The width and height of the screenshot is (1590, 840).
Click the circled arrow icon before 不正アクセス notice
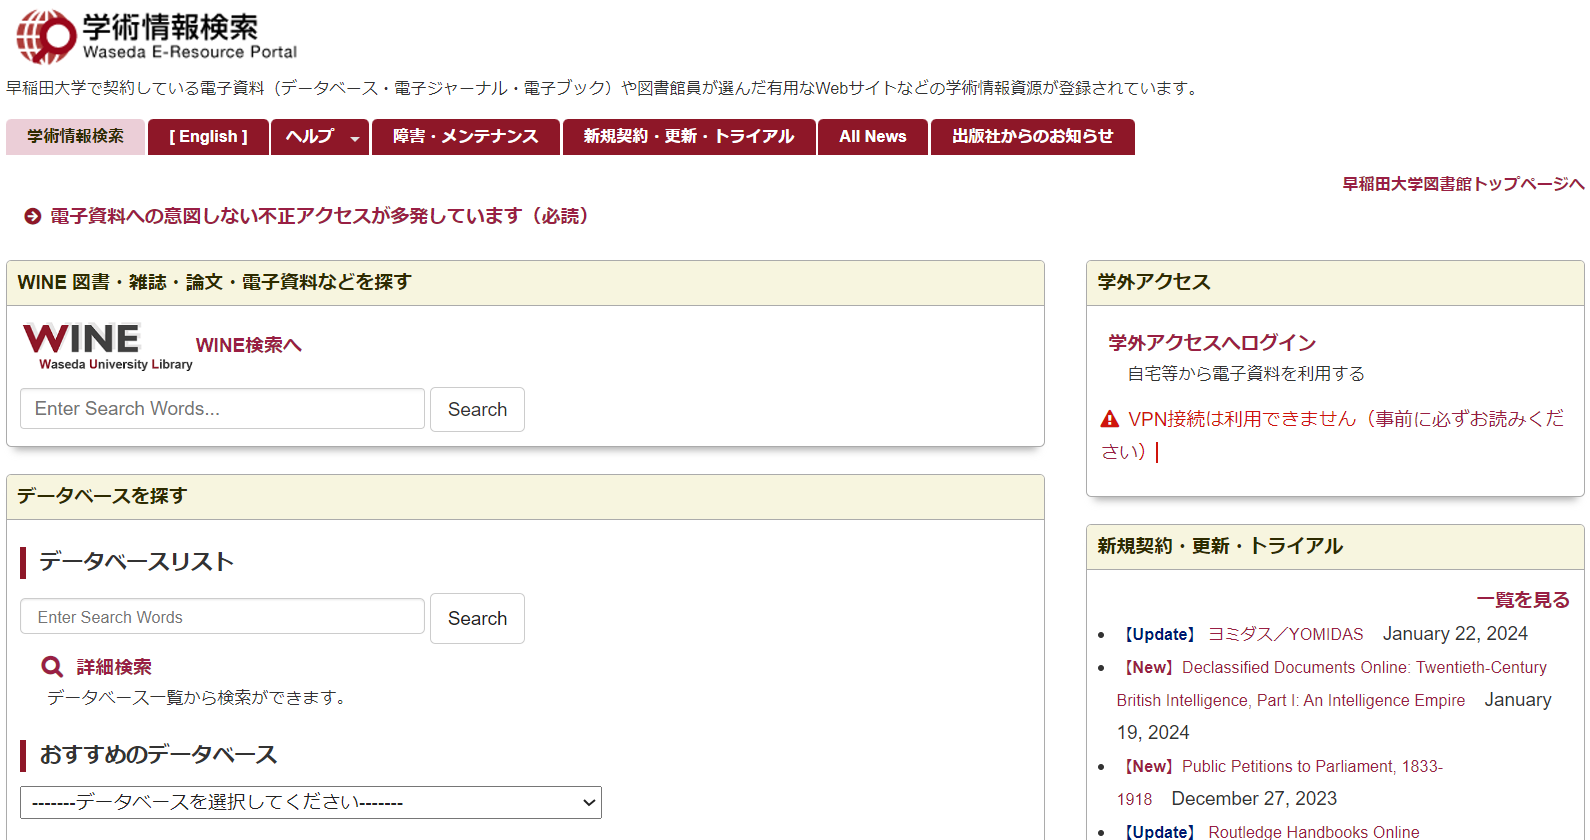pyautogui.click(x=33, y=216)
